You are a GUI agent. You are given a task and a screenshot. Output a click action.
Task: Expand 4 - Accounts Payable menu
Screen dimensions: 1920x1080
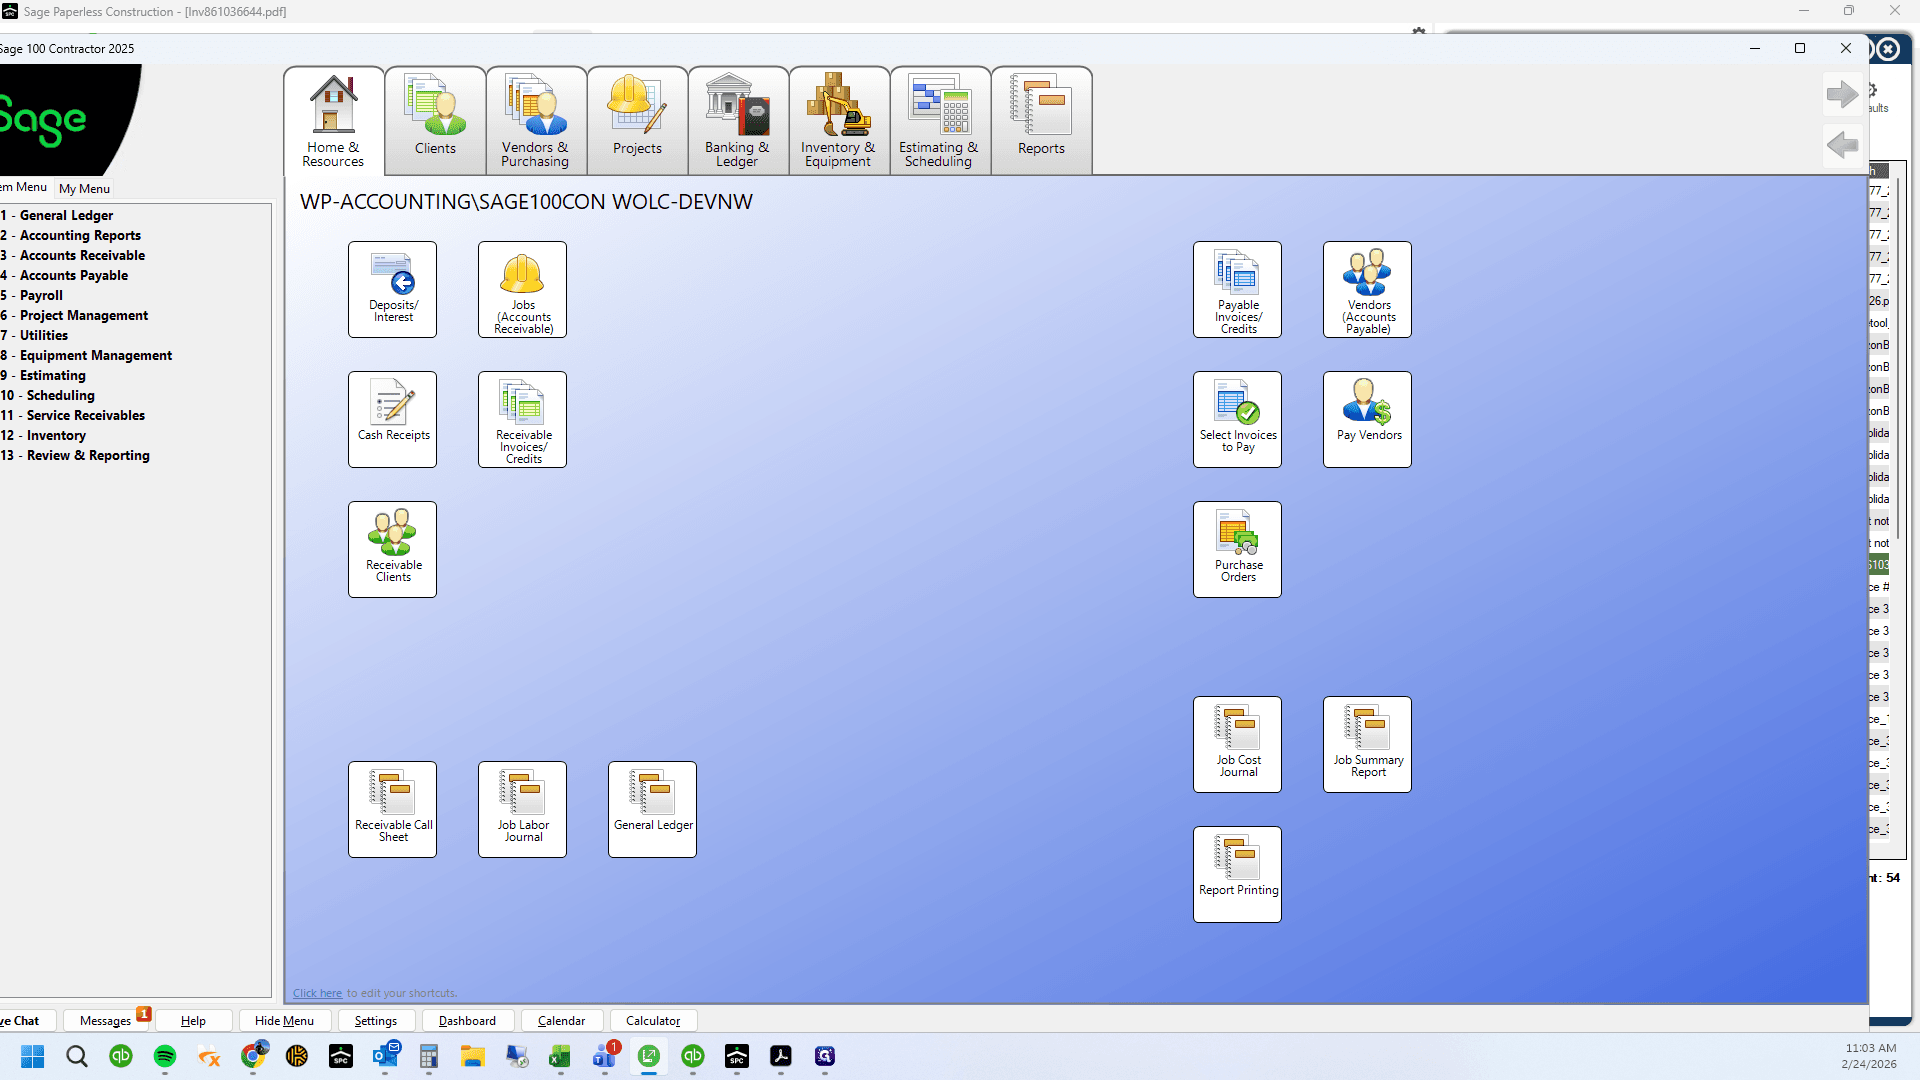tap(64, 275)
